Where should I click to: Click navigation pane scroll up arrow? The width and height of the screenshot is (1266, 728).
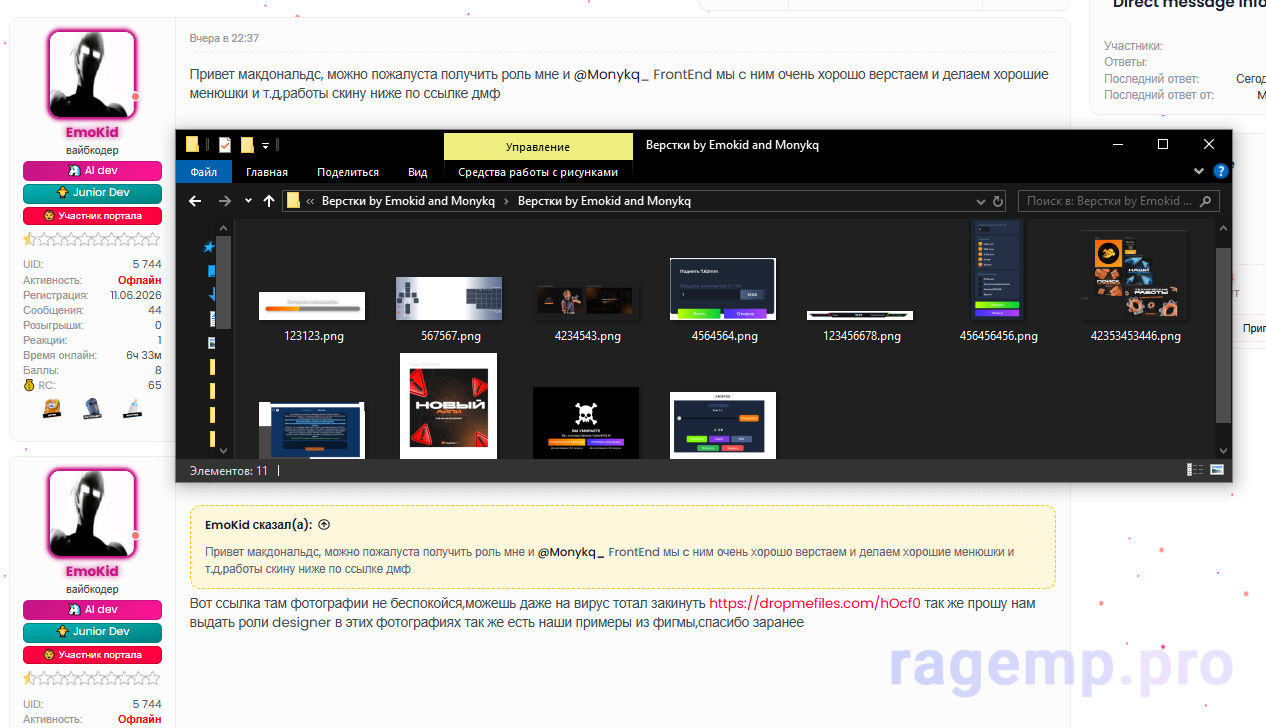(x=223, y=229)
